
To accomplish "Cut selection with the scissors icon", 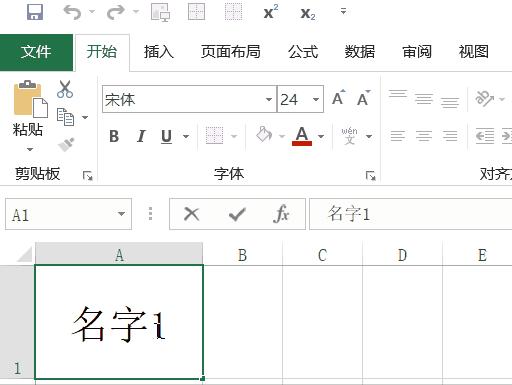I will (x=65, y=89).
